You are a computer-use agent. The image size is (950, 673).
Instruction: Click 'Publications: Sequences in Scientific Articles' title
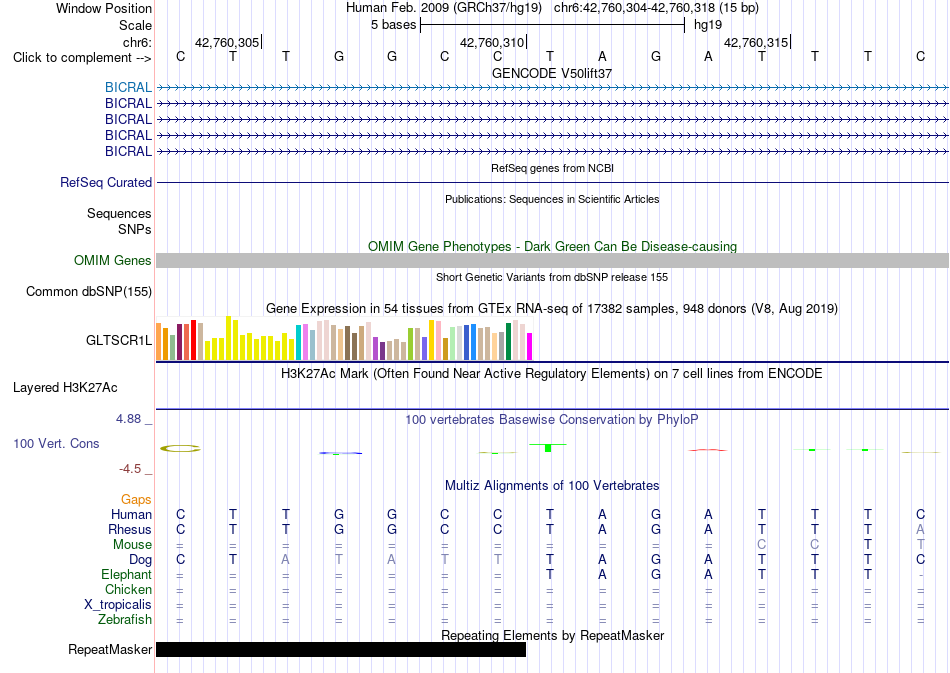[552, 199]
